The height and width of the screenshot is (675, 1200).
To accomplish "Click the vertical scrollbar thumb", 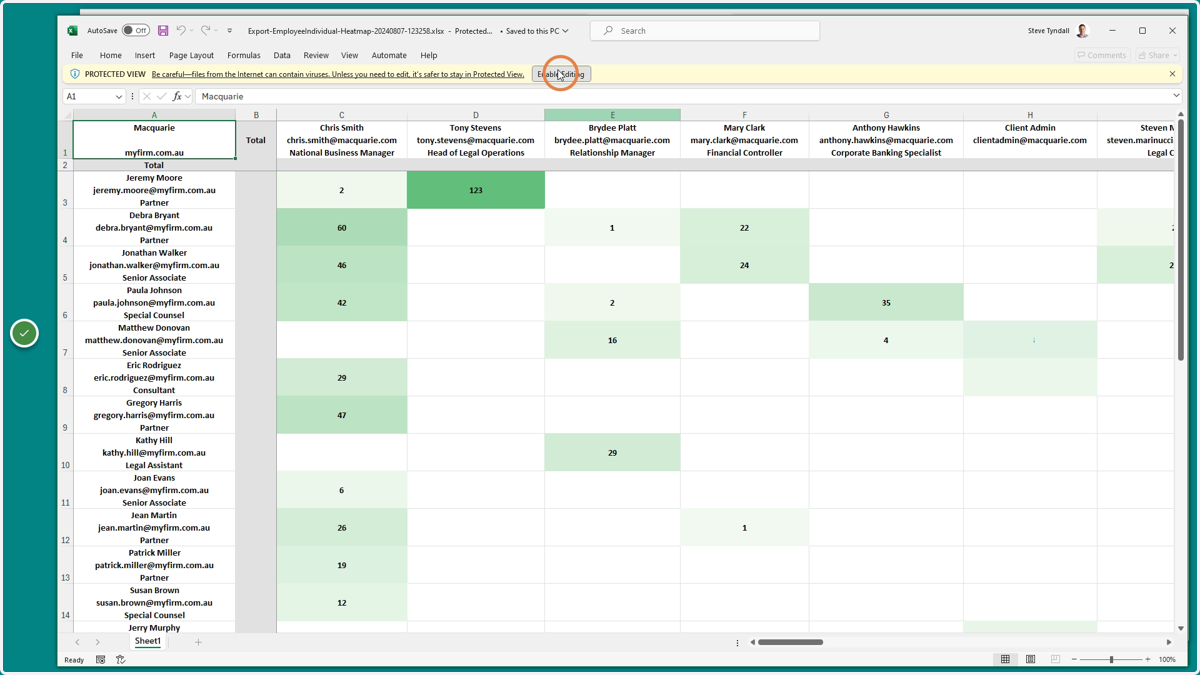I will pos(1181,240).
